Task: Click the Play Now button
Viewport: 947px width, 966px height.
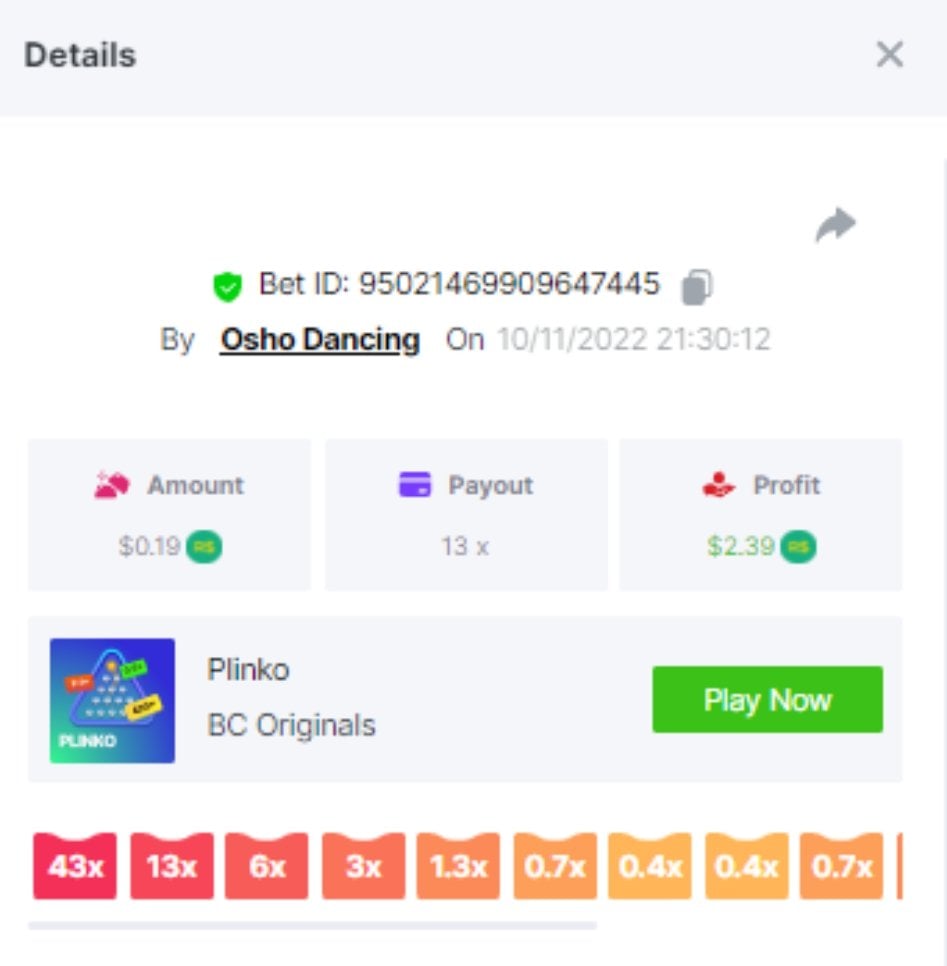Action: point(768,699)
